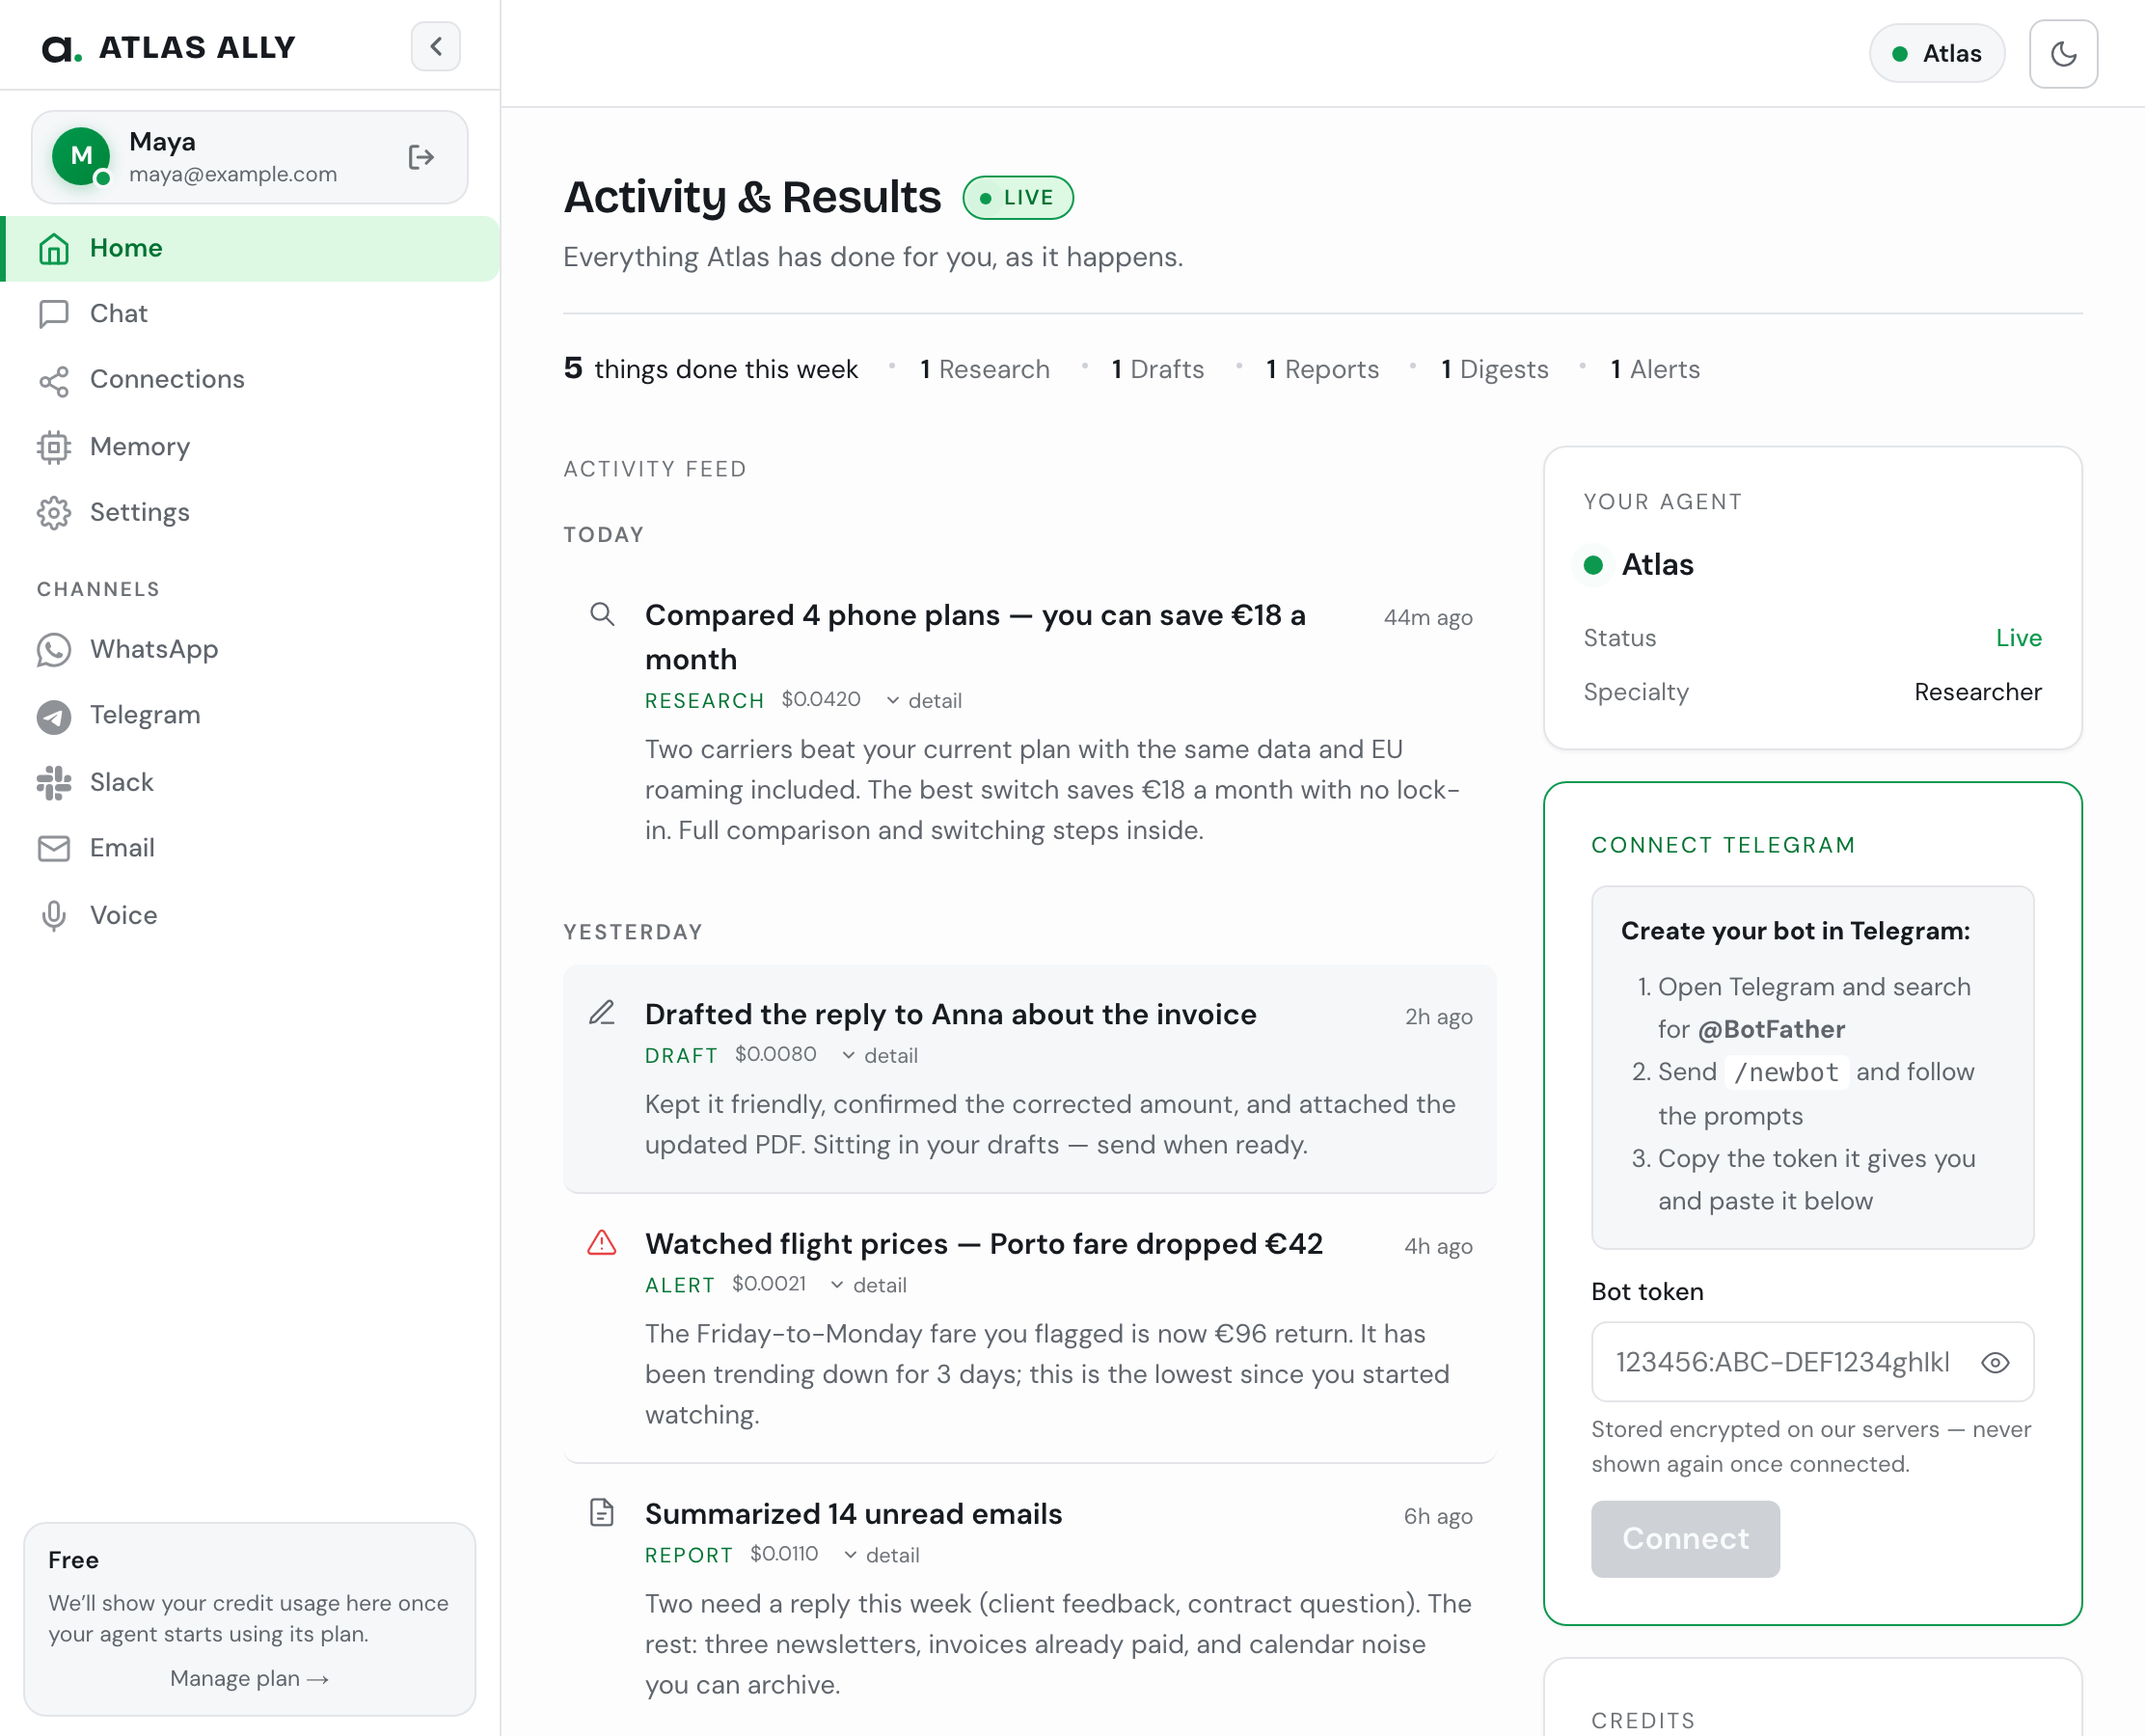Open 'Summarized 14 unread emails' entry

(853, 1514)
